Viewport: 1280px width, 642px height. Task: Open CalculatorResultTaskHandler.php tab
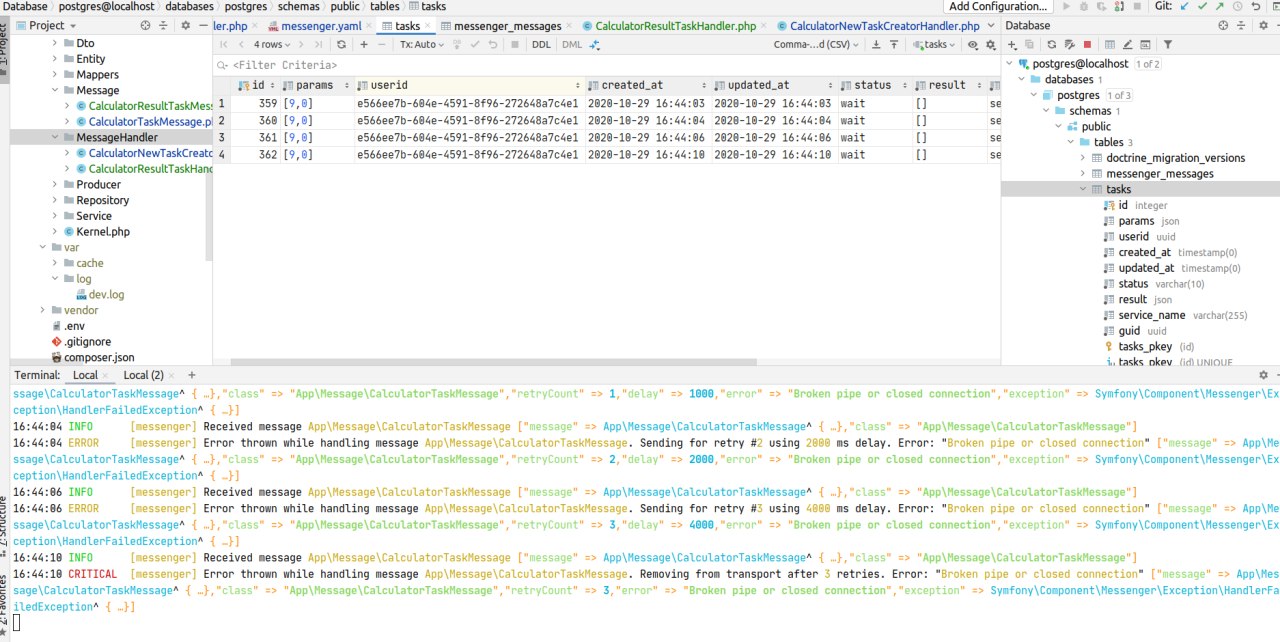point(675,26)
